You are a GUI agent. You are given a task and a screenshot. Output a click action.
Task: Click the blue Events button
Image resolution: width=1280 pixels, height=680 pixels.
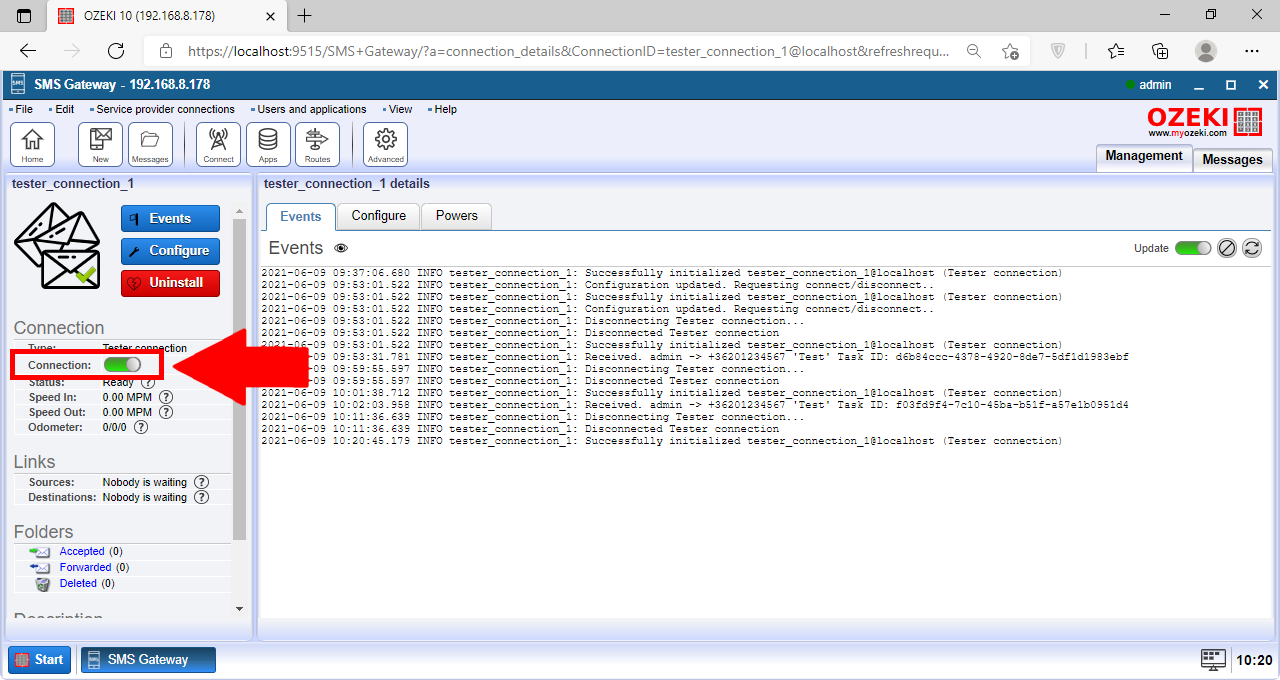click(x=170, y=219)
